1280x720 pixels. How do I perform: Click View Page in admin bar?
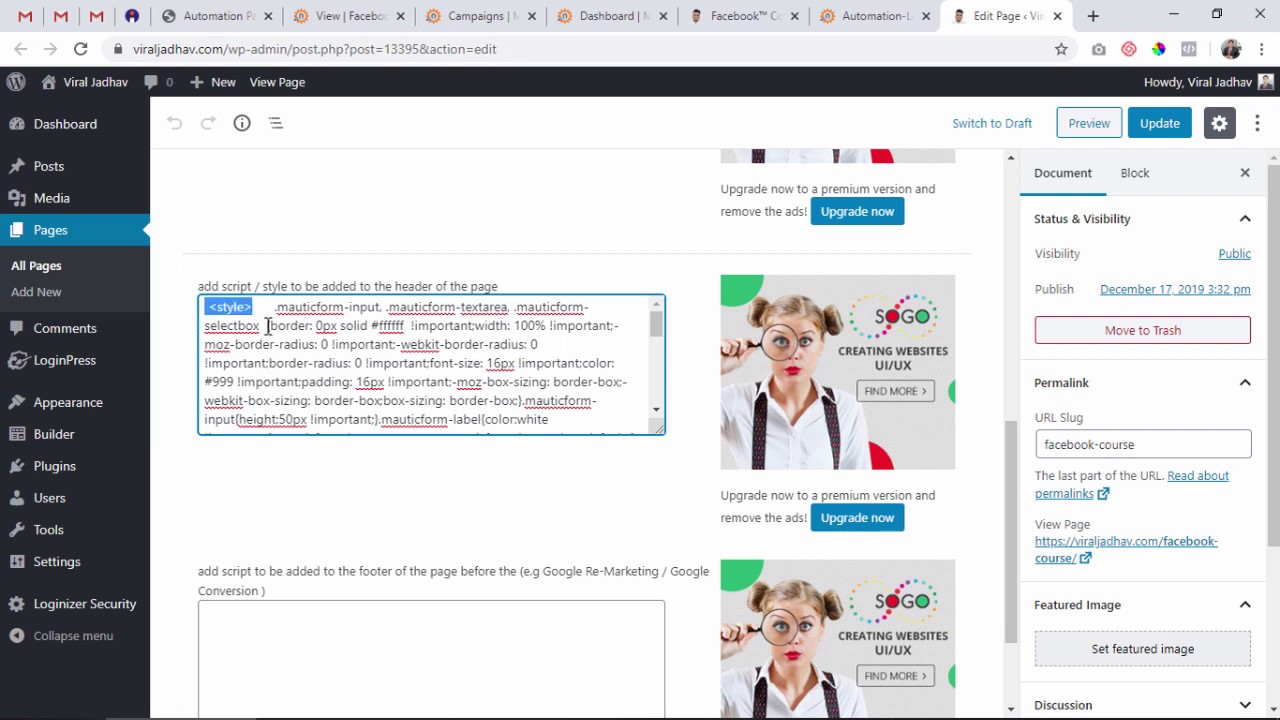(277, 82)
